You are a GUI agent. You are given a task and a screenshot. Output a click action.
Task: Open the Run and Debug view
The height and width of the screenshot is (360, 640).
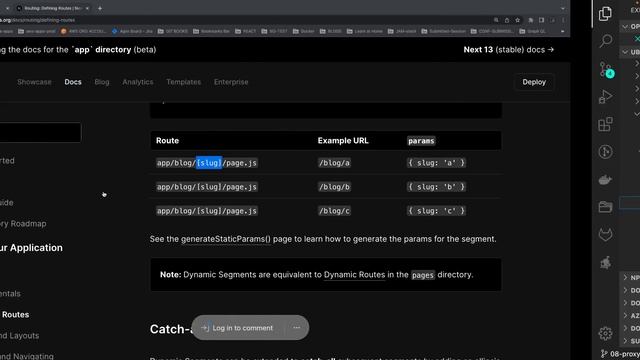(x=606, y=97)
